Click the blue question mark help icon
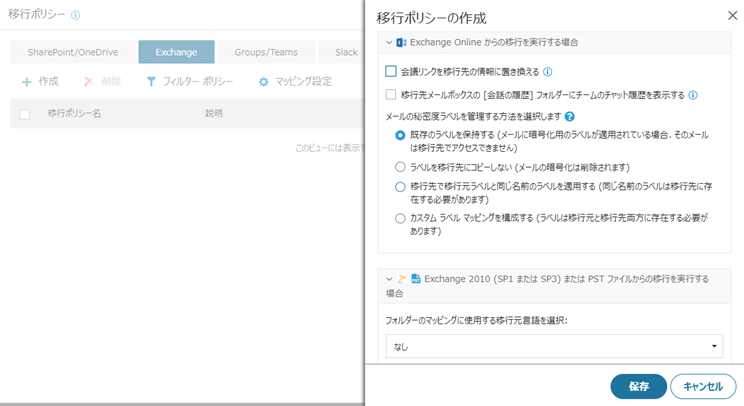The height and width of the screenshot is (406, 744). (570, 116)
